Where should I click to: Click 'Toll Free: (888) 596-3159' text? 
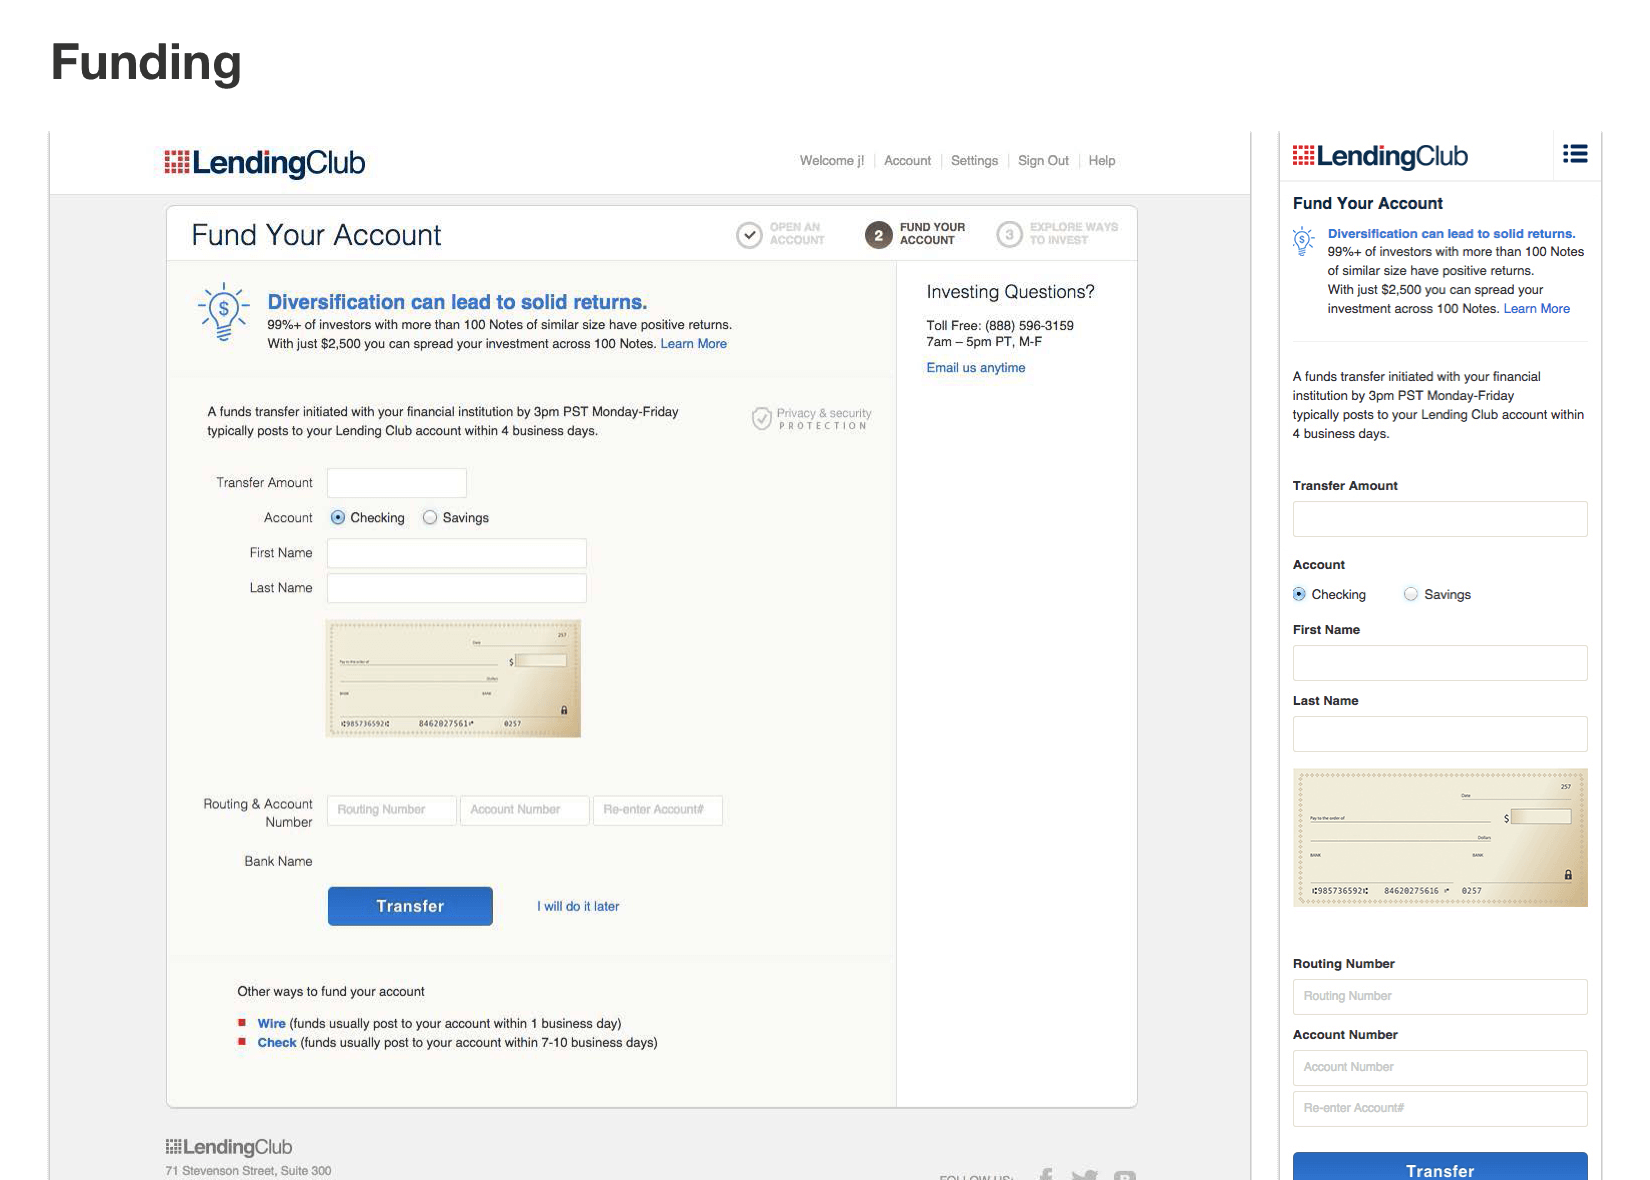[1000, 326]
